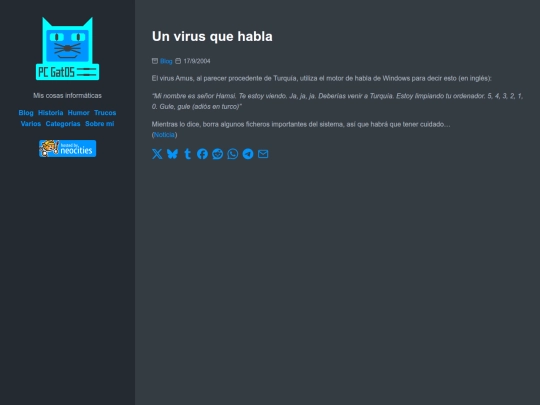Share the post via WhatsApp
The width and height of the screenshot is (540, 405).
pyautogui.click(x=233, y=154)
